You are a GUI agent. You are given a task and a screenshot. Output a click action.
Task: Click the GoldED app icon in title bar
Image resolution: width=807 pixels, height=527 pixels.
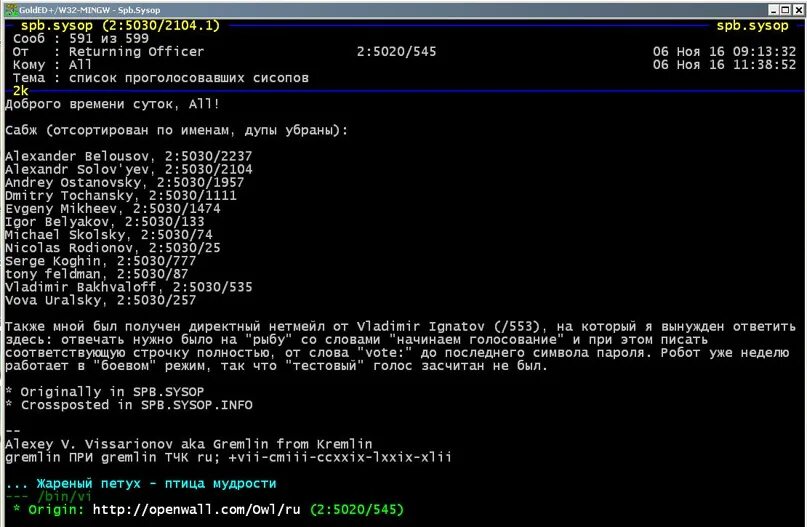pyautogui.click(x=11, y=9)
